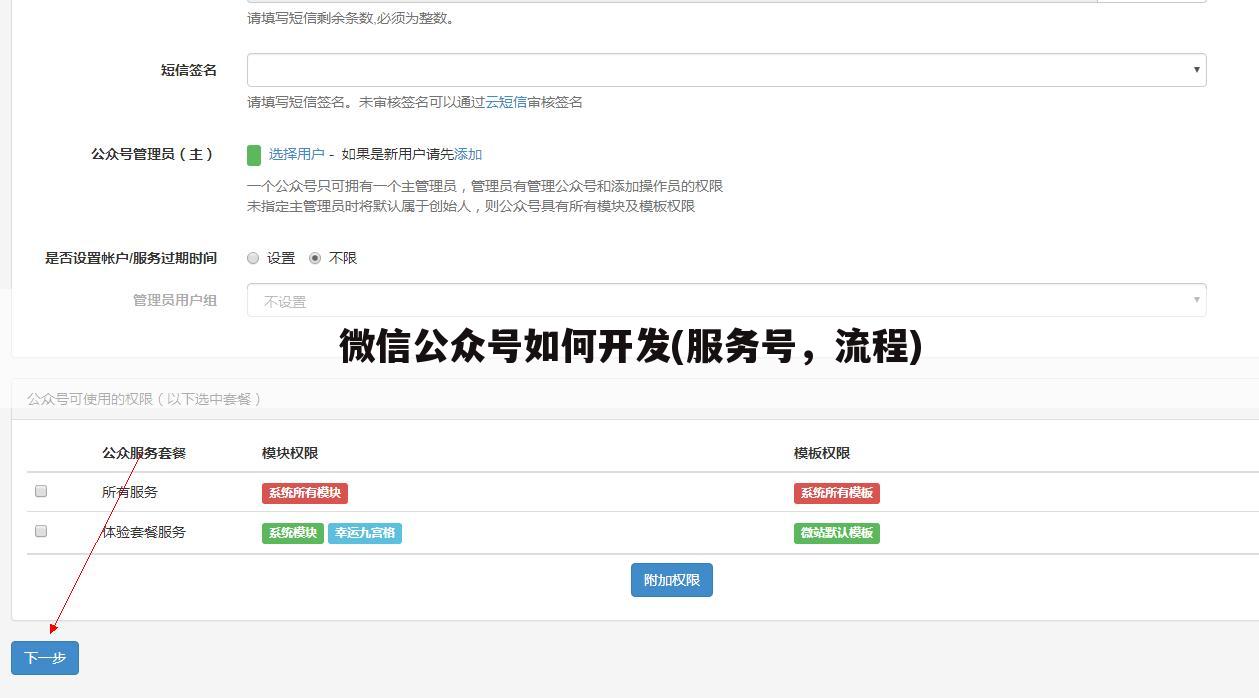1259x698 pixels.
Task: Click the 公众号管理员（主） label
Action: click(154, 154)
